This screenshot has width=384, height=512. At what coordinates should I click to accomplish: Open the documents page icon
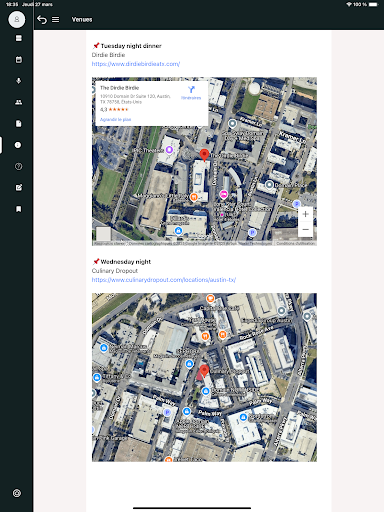click(19, 124)
